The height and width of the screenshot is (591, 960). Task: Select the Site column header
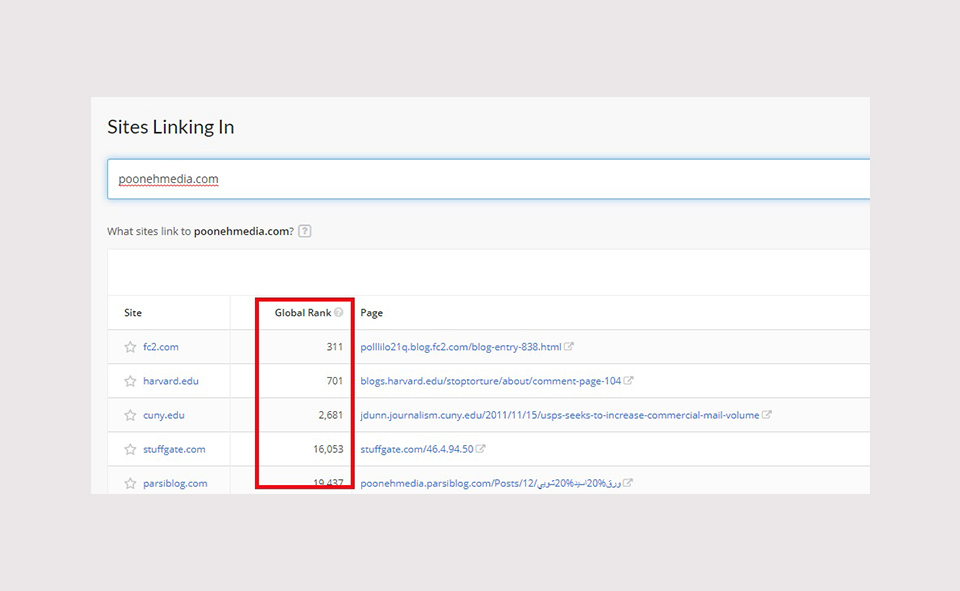click(133, 312)
